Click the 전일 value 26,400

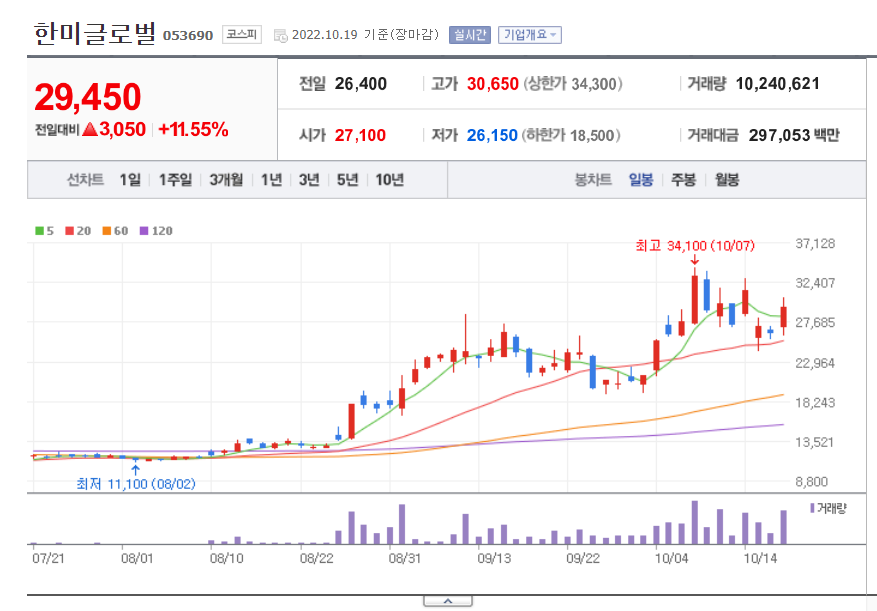[361, 84]
